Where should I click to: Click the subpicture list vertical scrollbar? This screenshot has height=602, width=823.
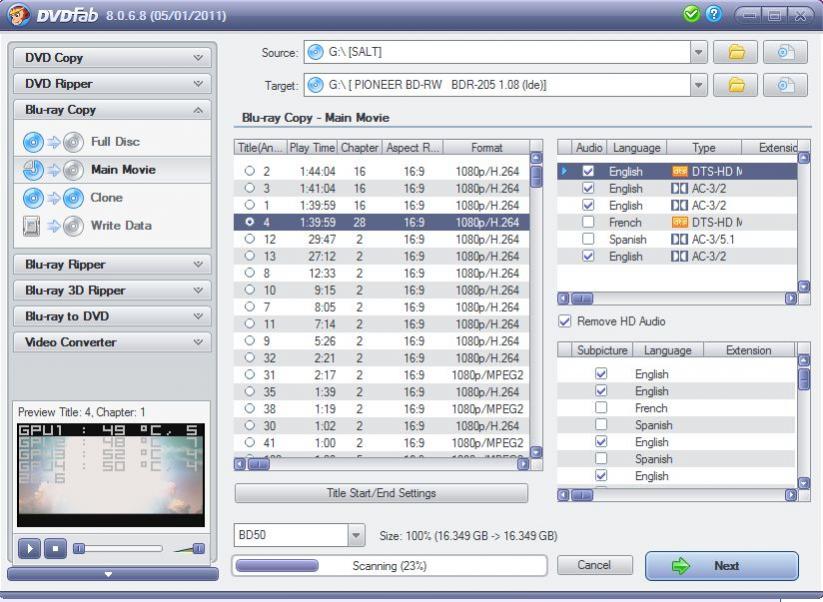pos(804,421)
